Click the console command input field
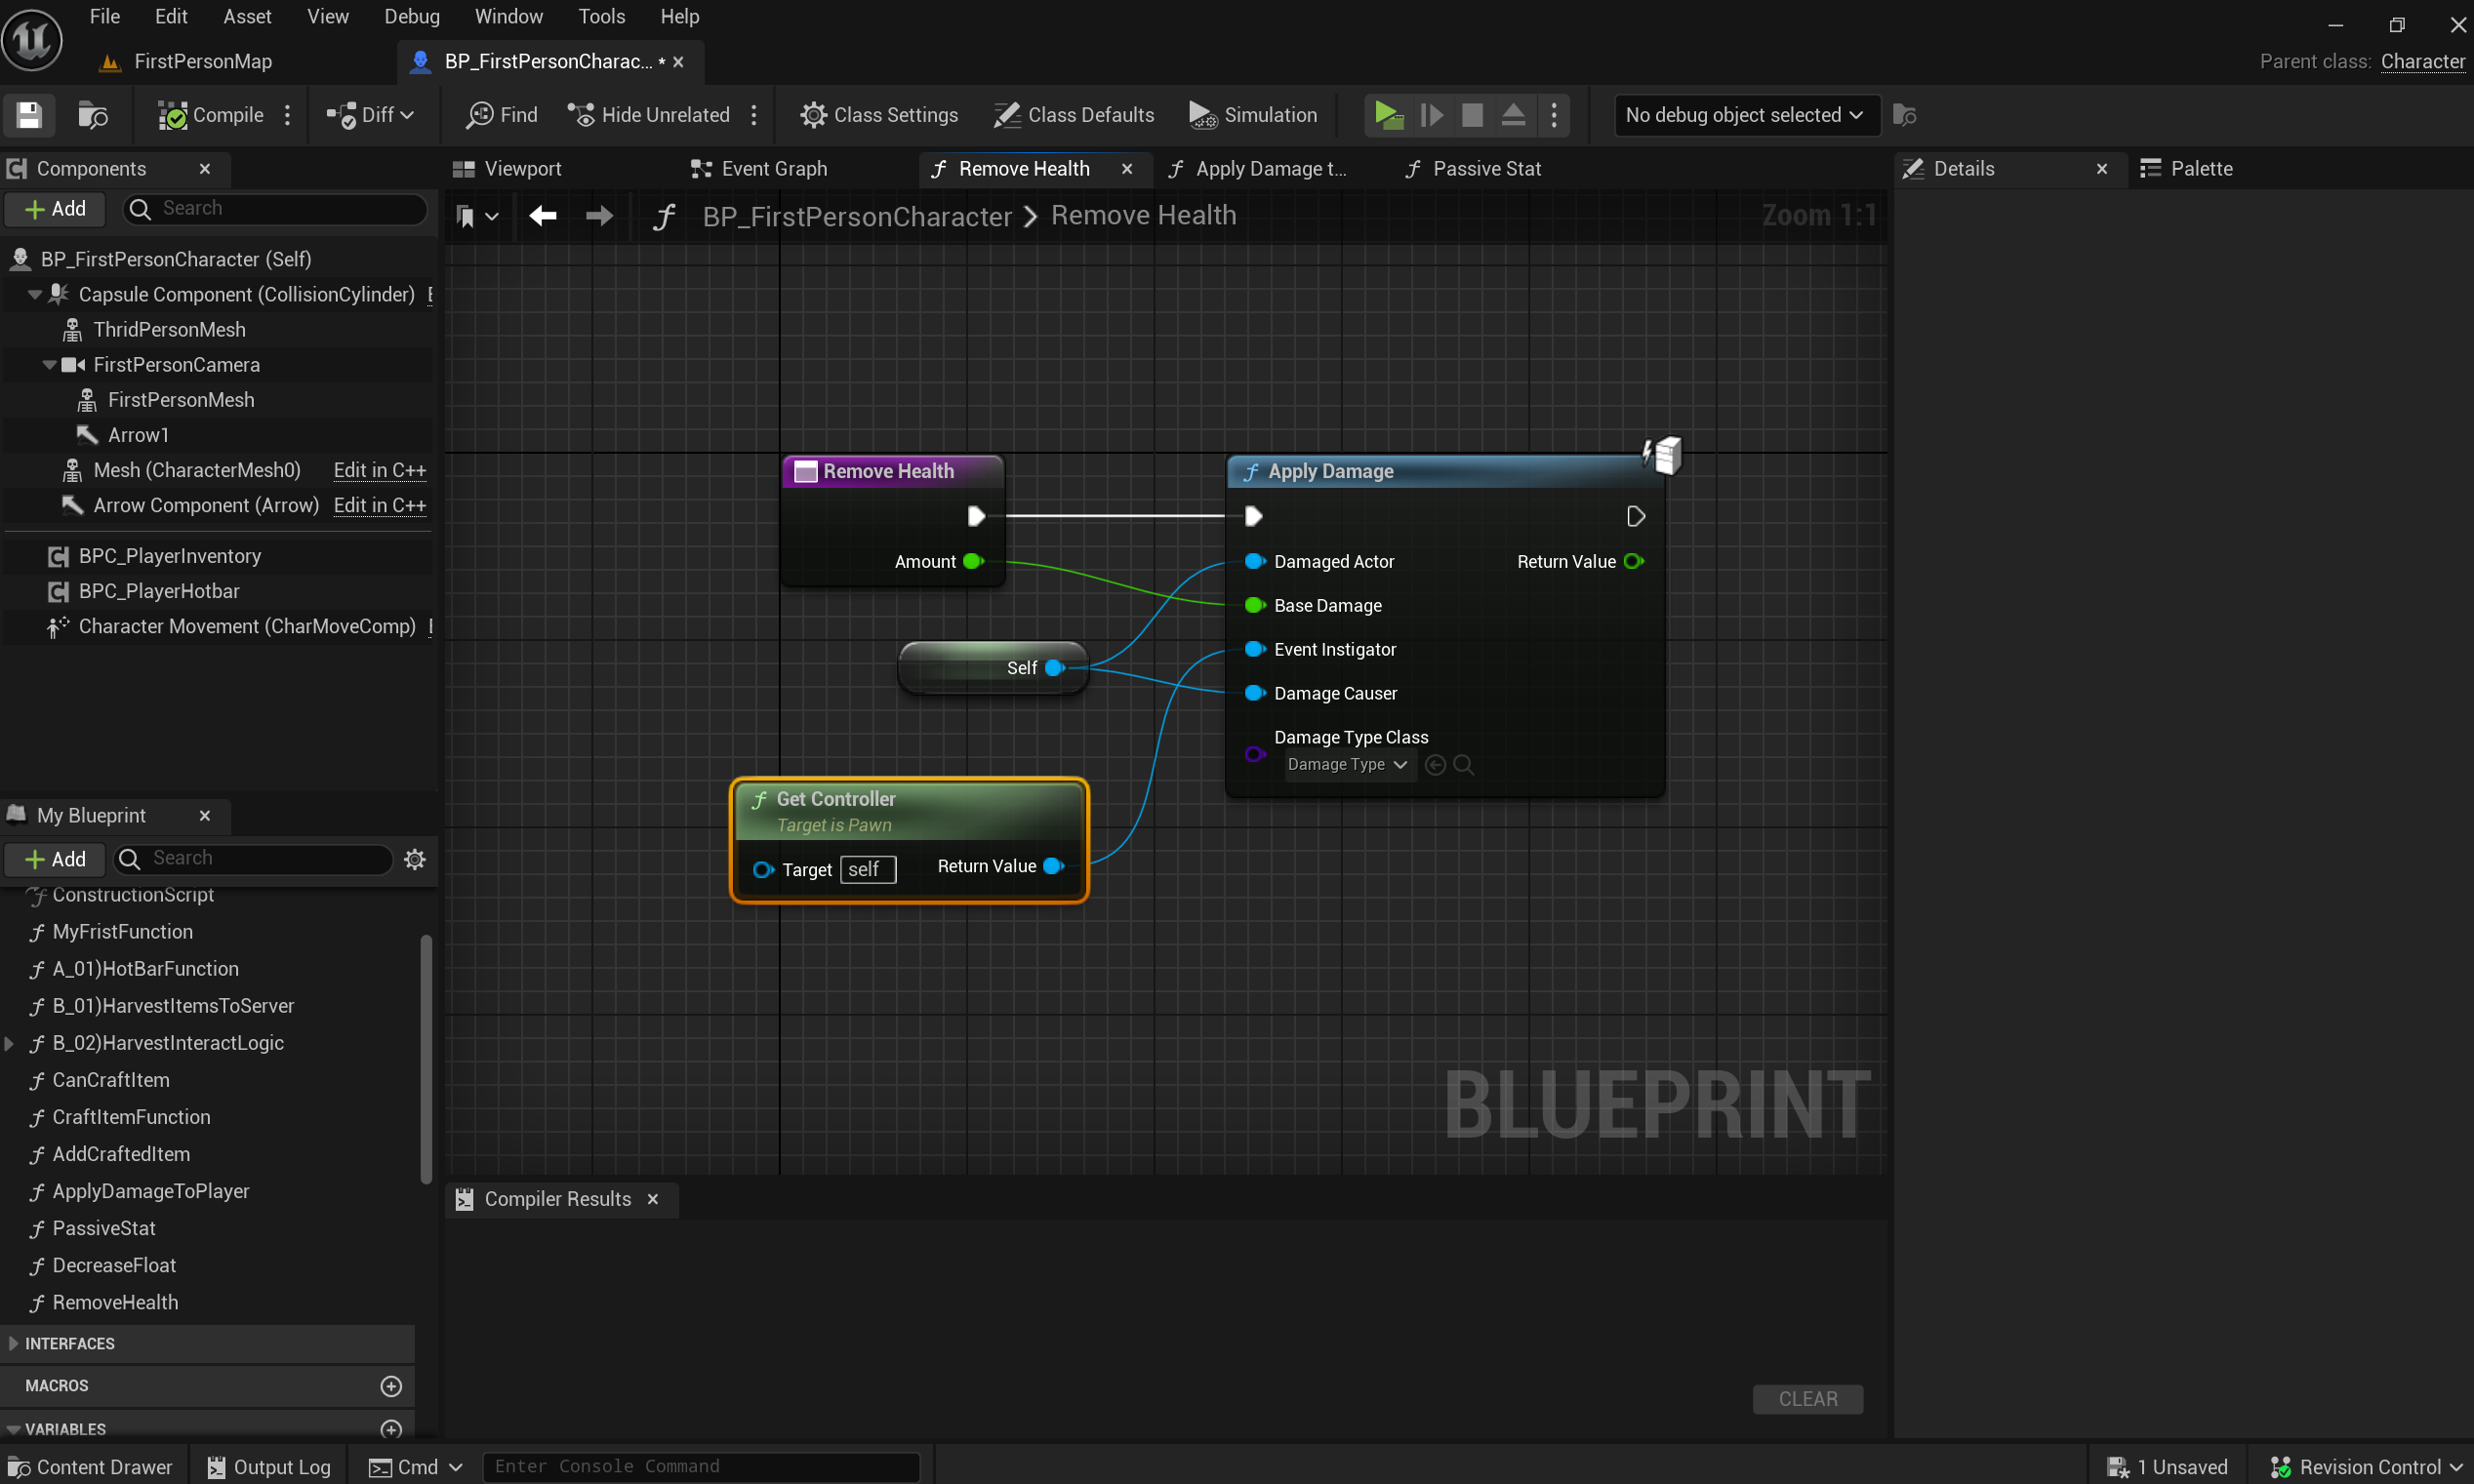The image size is (2474, 1484). click(700, 1466)
